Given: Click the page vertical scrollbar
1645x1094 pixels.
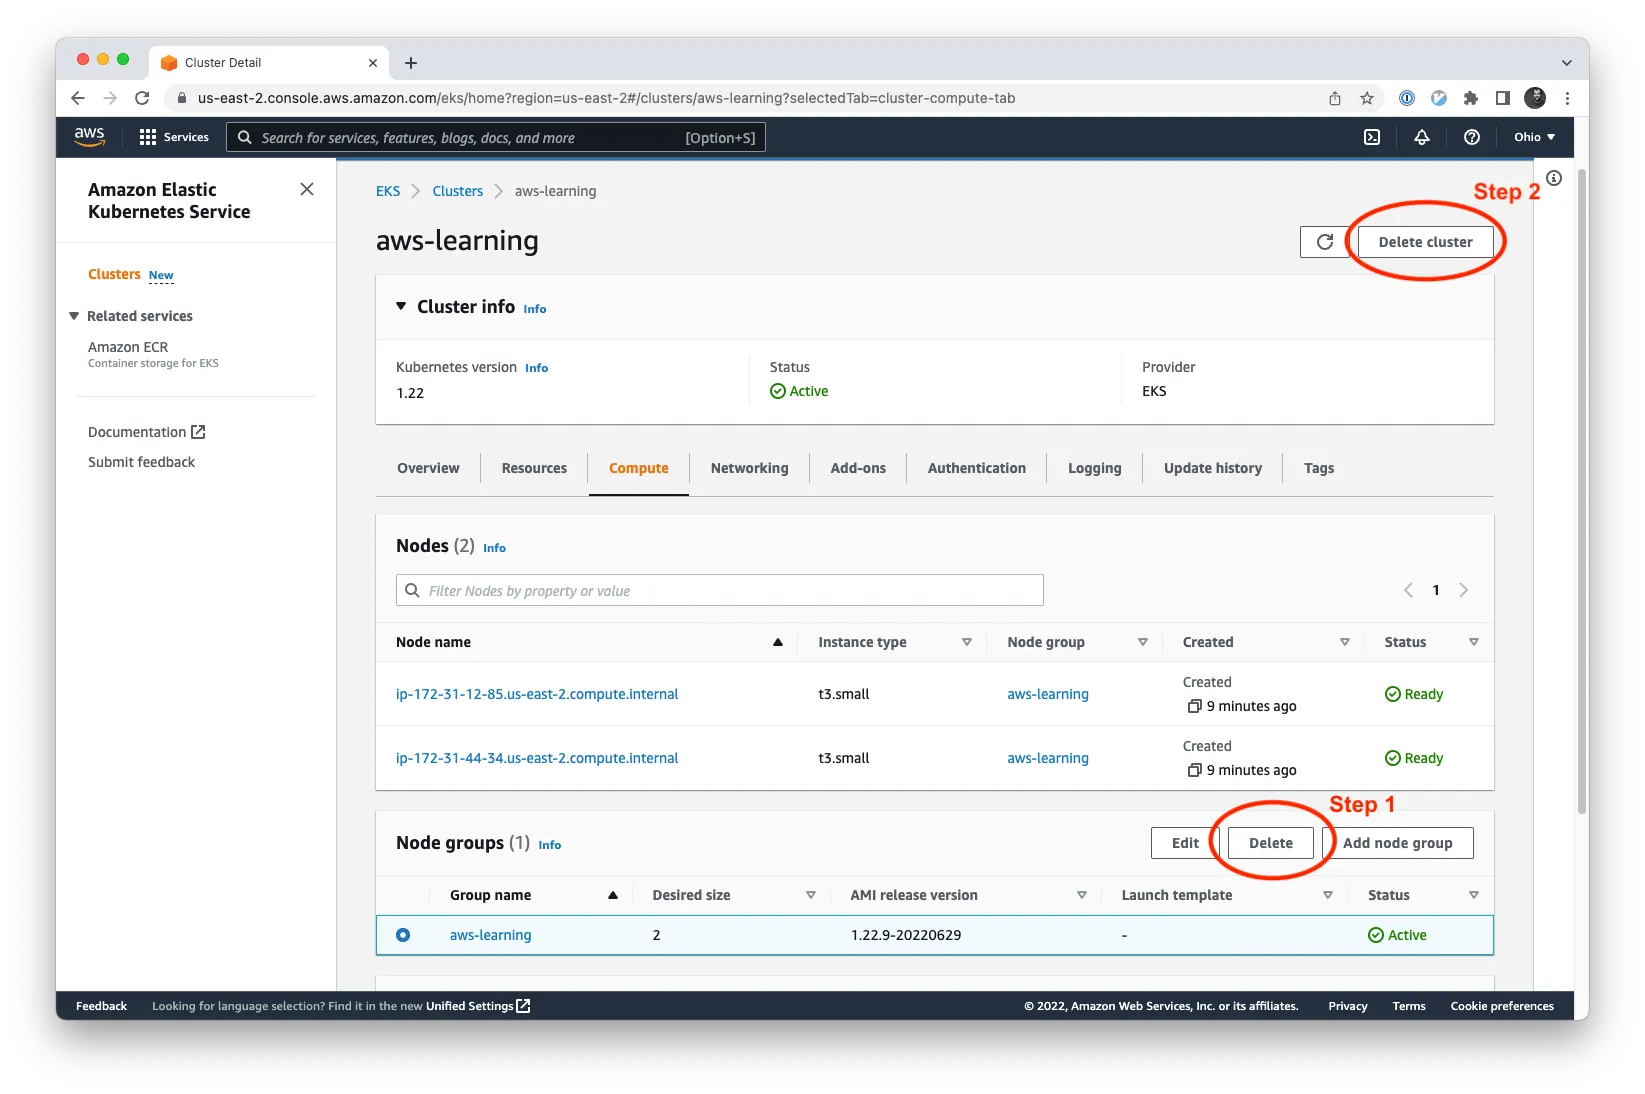Looking at the screenshot, I should 1581,490.
